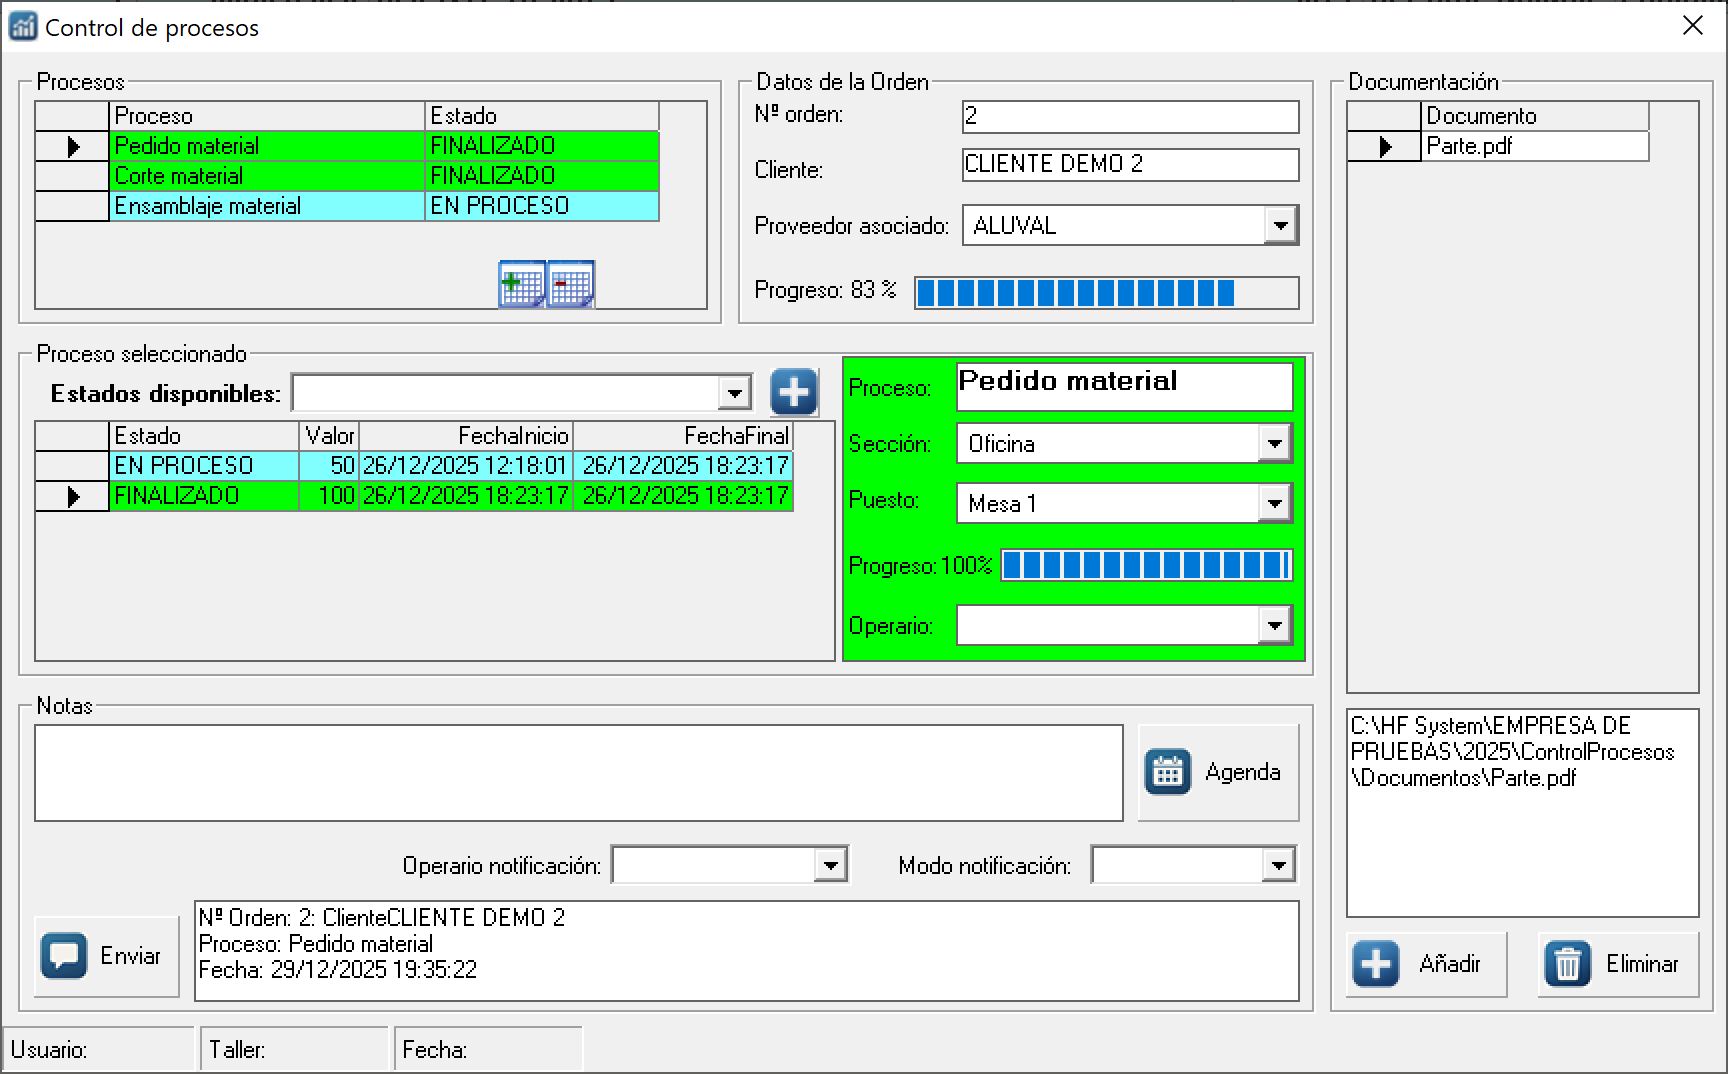Open the Sección dropdown showing Oficina
The height and width of the screenshot is (1074, 1728).
tap(1274, 443)
